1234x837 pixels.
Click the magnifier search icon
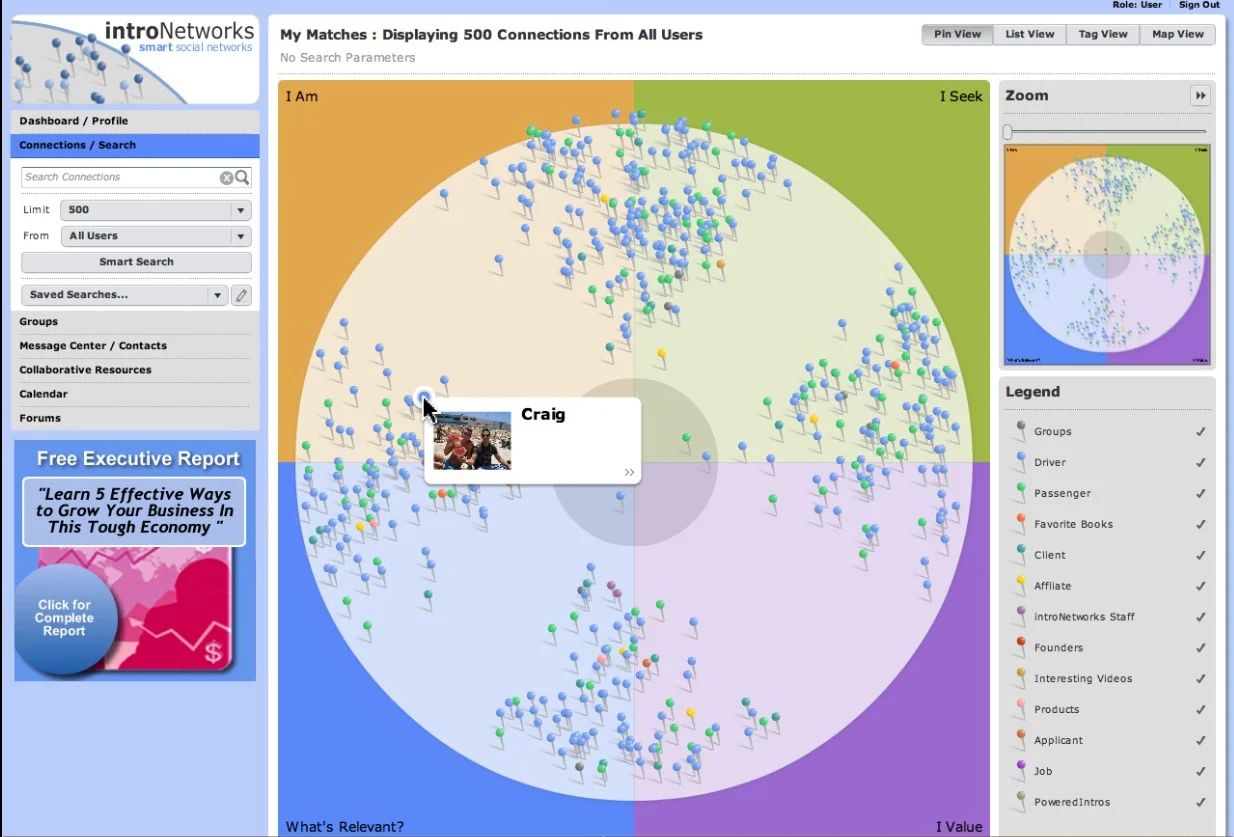pos(241,177)
